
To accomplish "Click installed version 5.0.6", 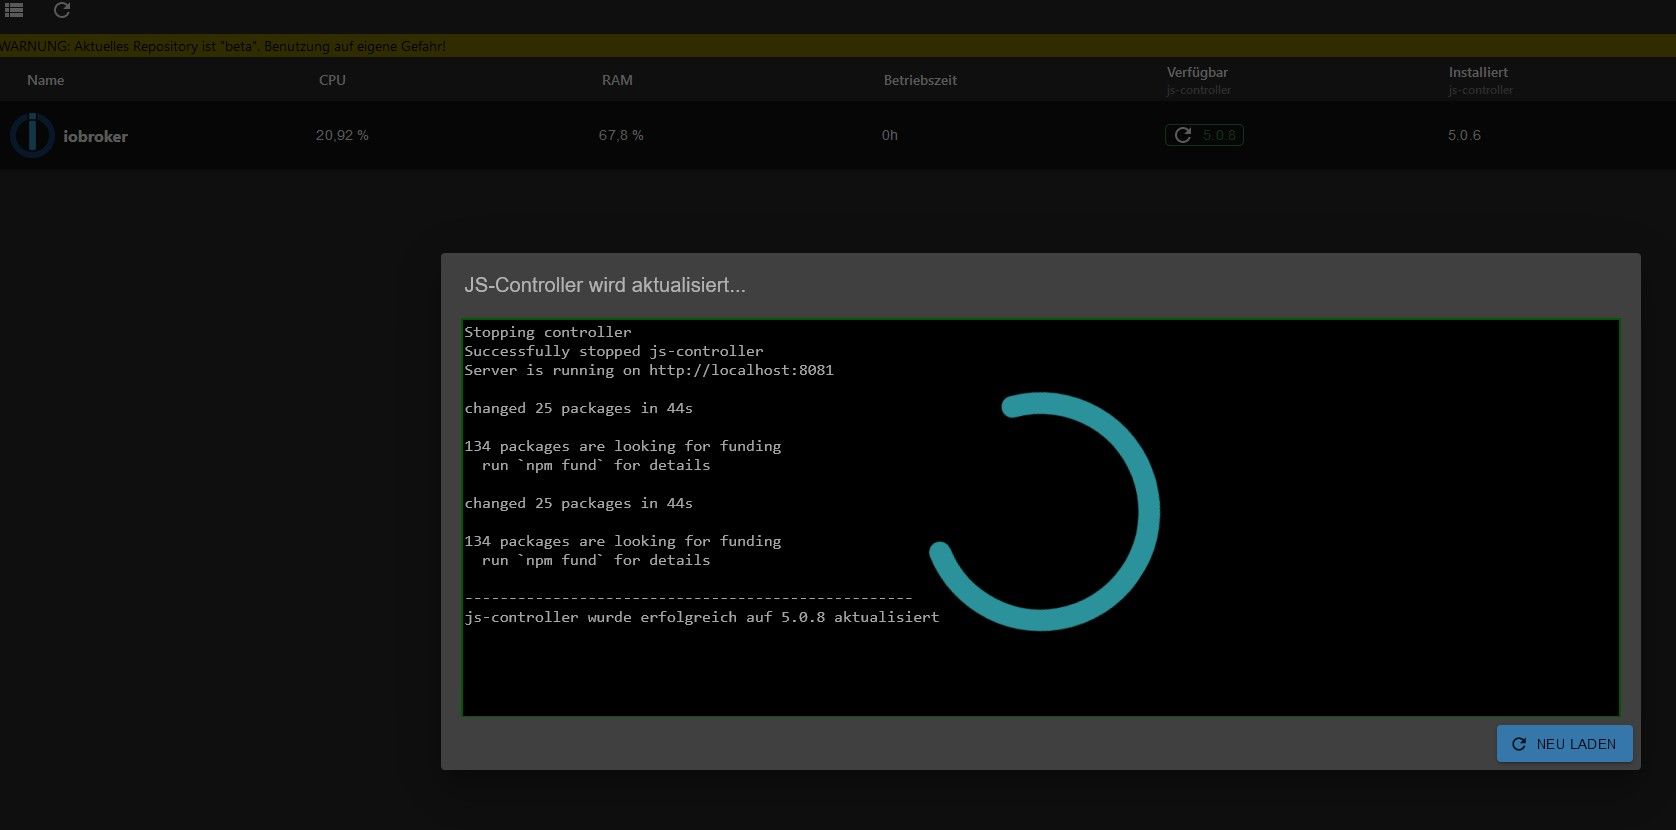I will (1464, 135).
